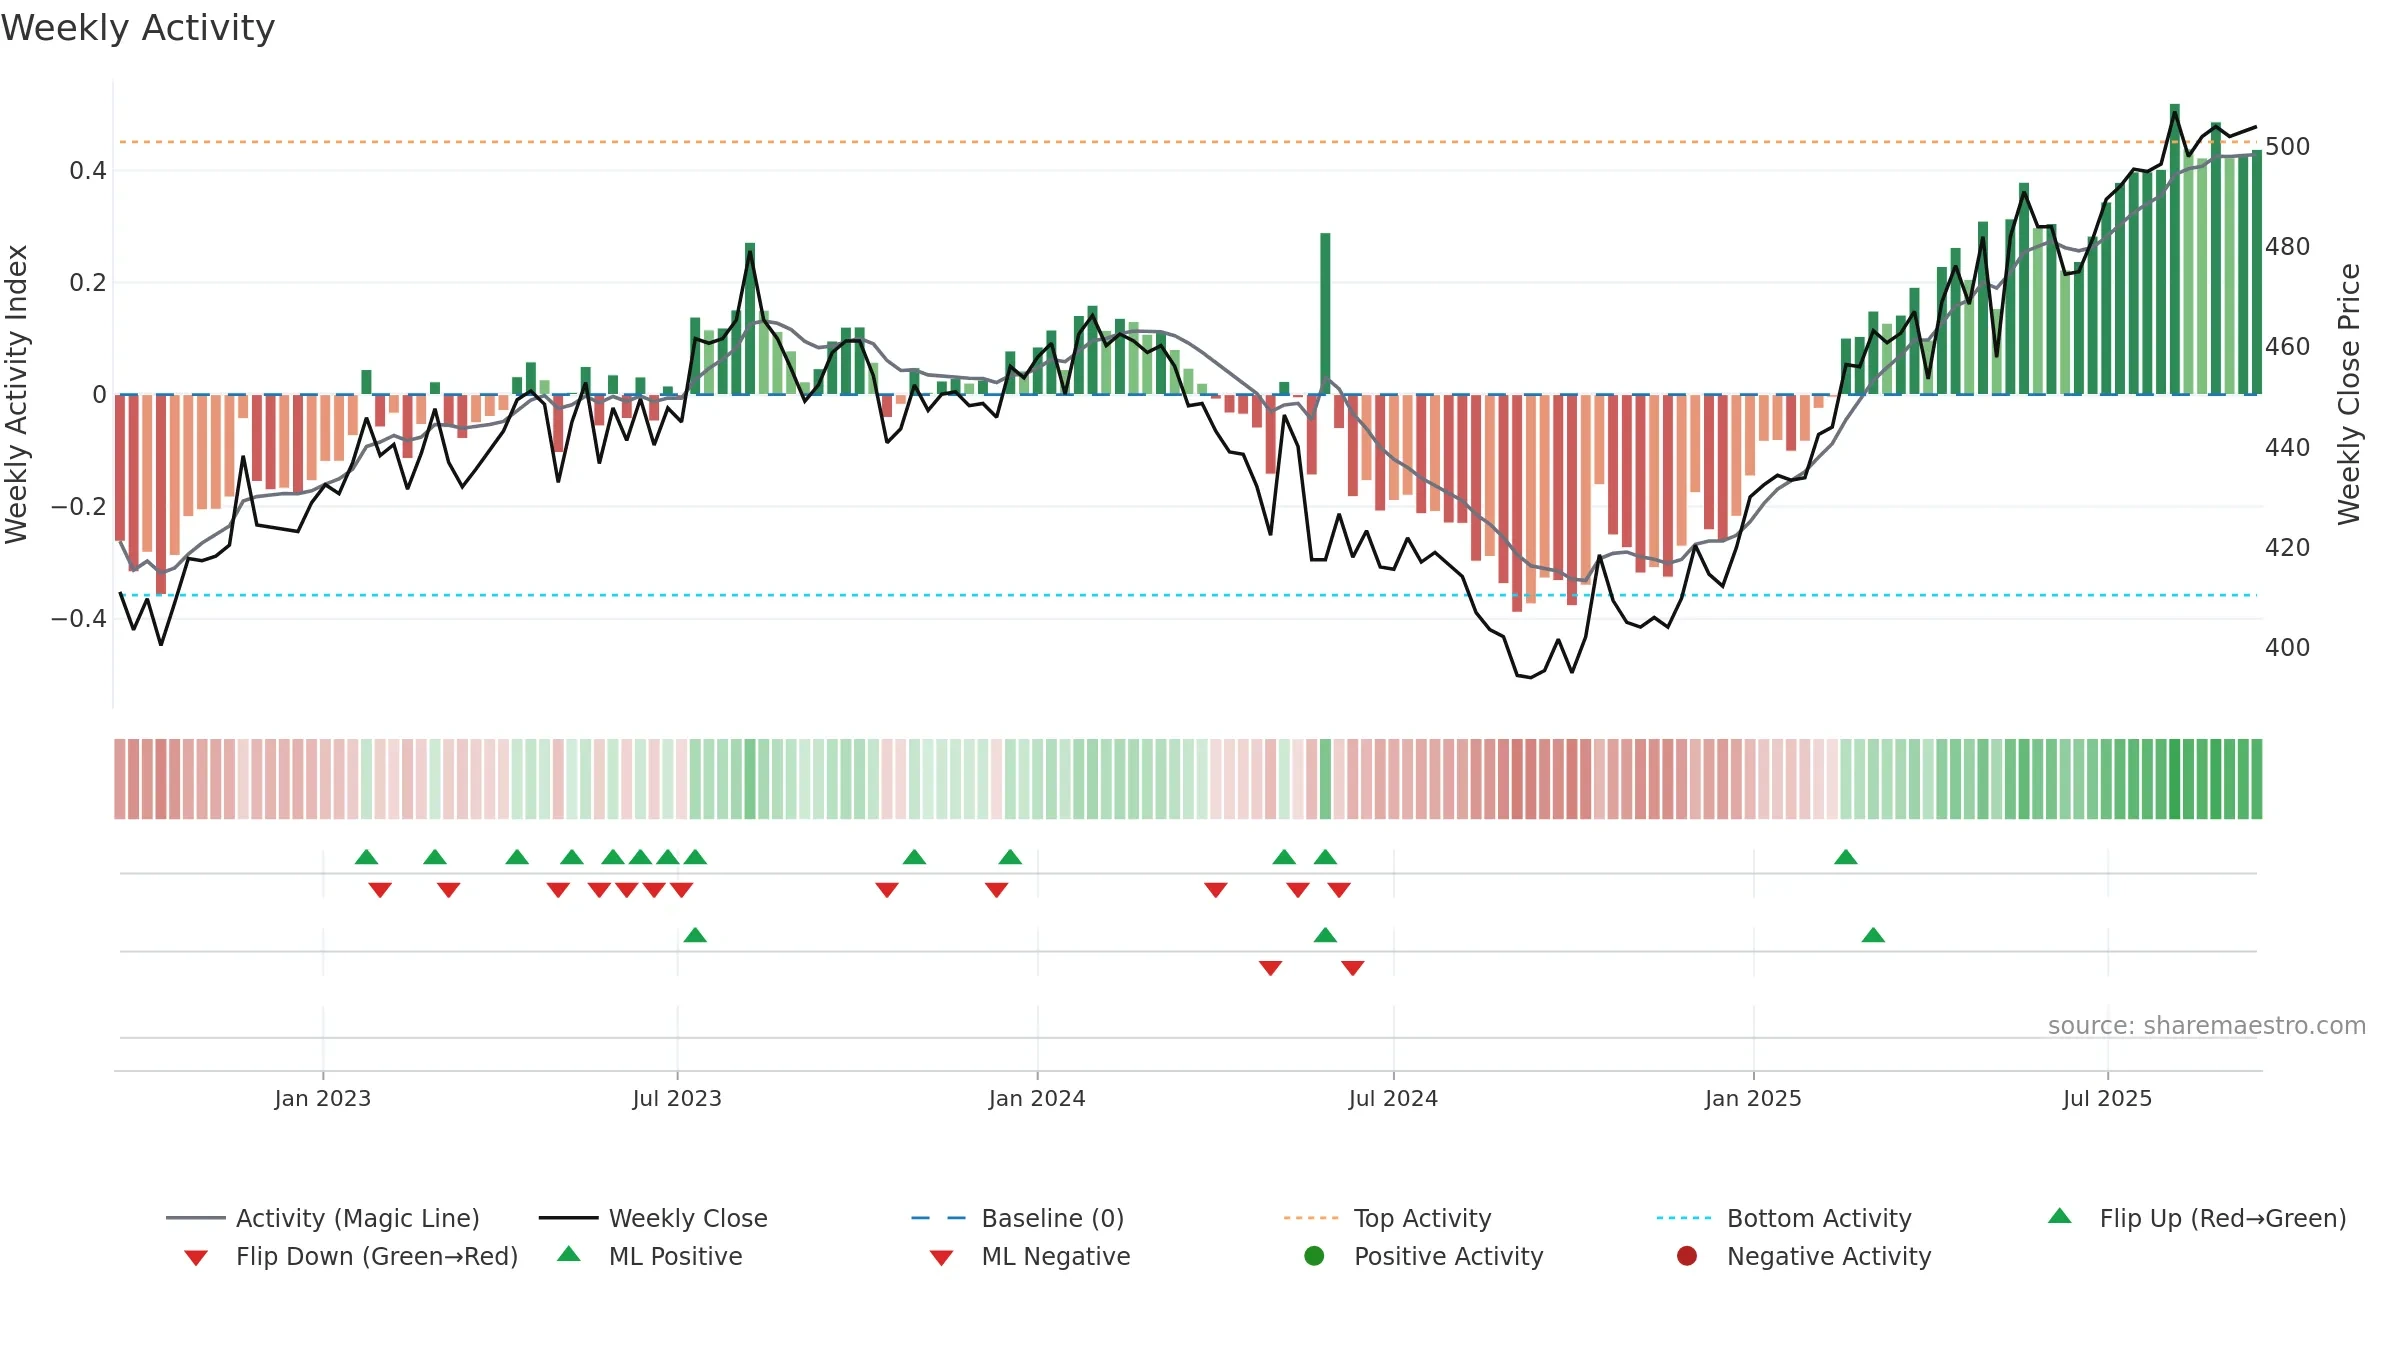The image size is (2400, 1350).
Task: Click the last ML Negative marker before Jul 2024
Action: click(x=1353, y=968)
